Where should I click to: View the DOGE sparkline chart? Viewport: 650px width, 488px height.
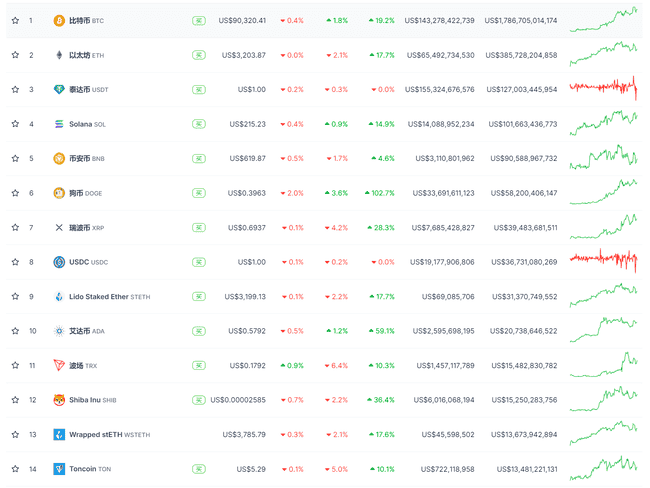click(604, 192)
